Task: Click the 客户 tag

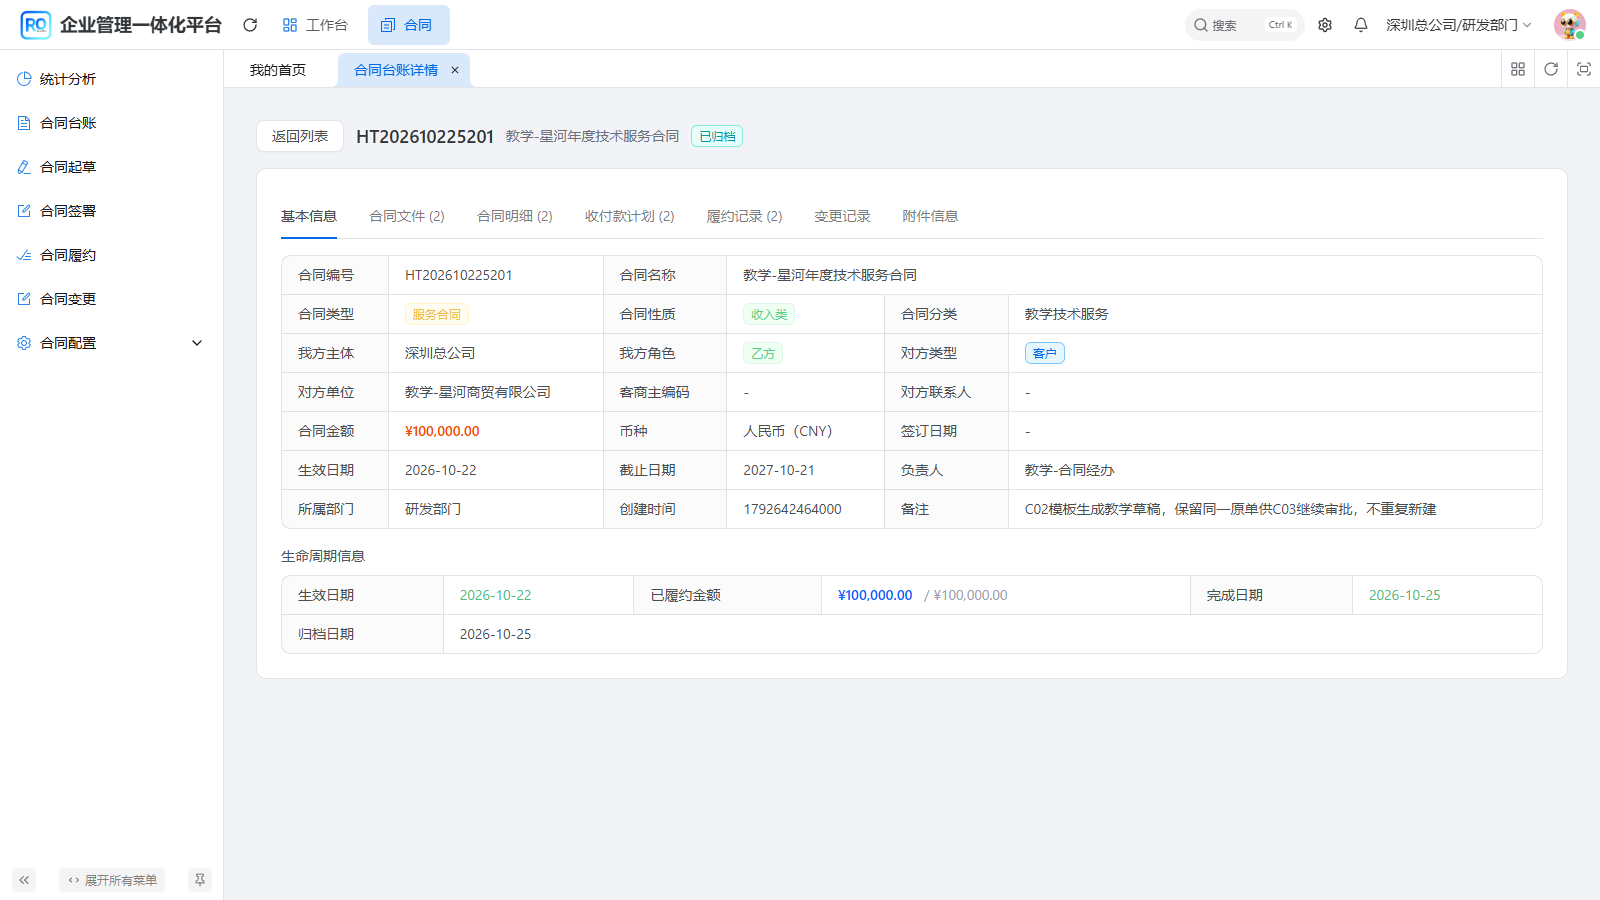Action: (x=1045, y=353)
